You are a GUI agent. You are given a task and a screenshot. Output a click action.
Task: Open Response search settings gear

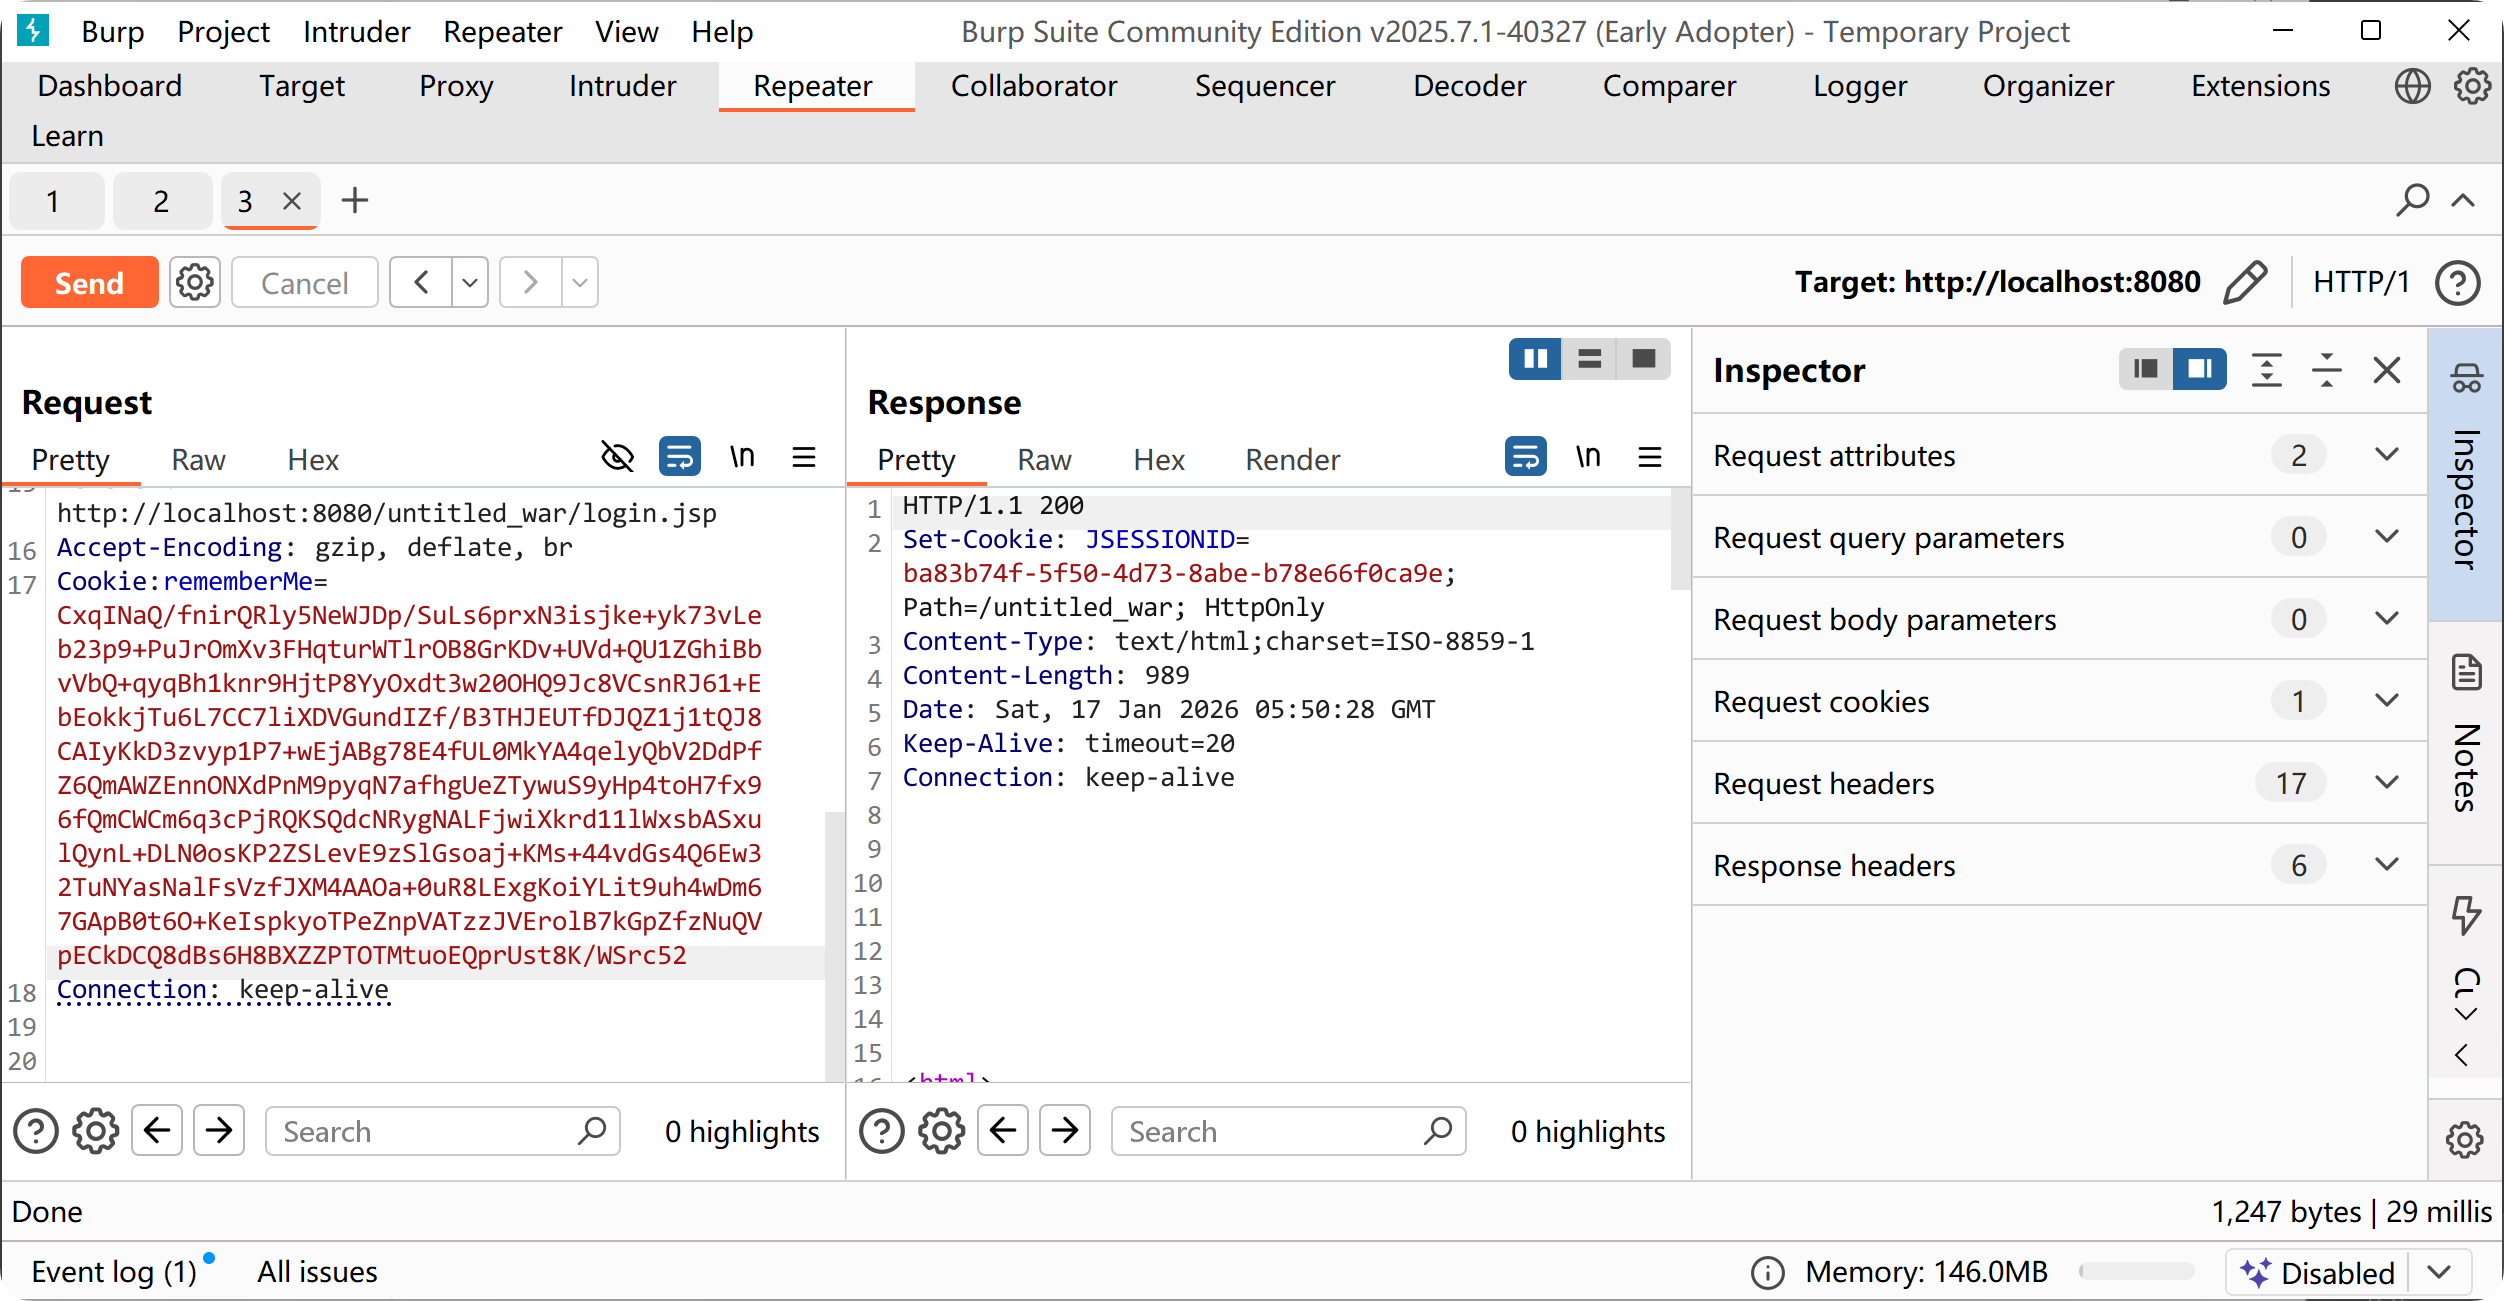pos(942,1131)
